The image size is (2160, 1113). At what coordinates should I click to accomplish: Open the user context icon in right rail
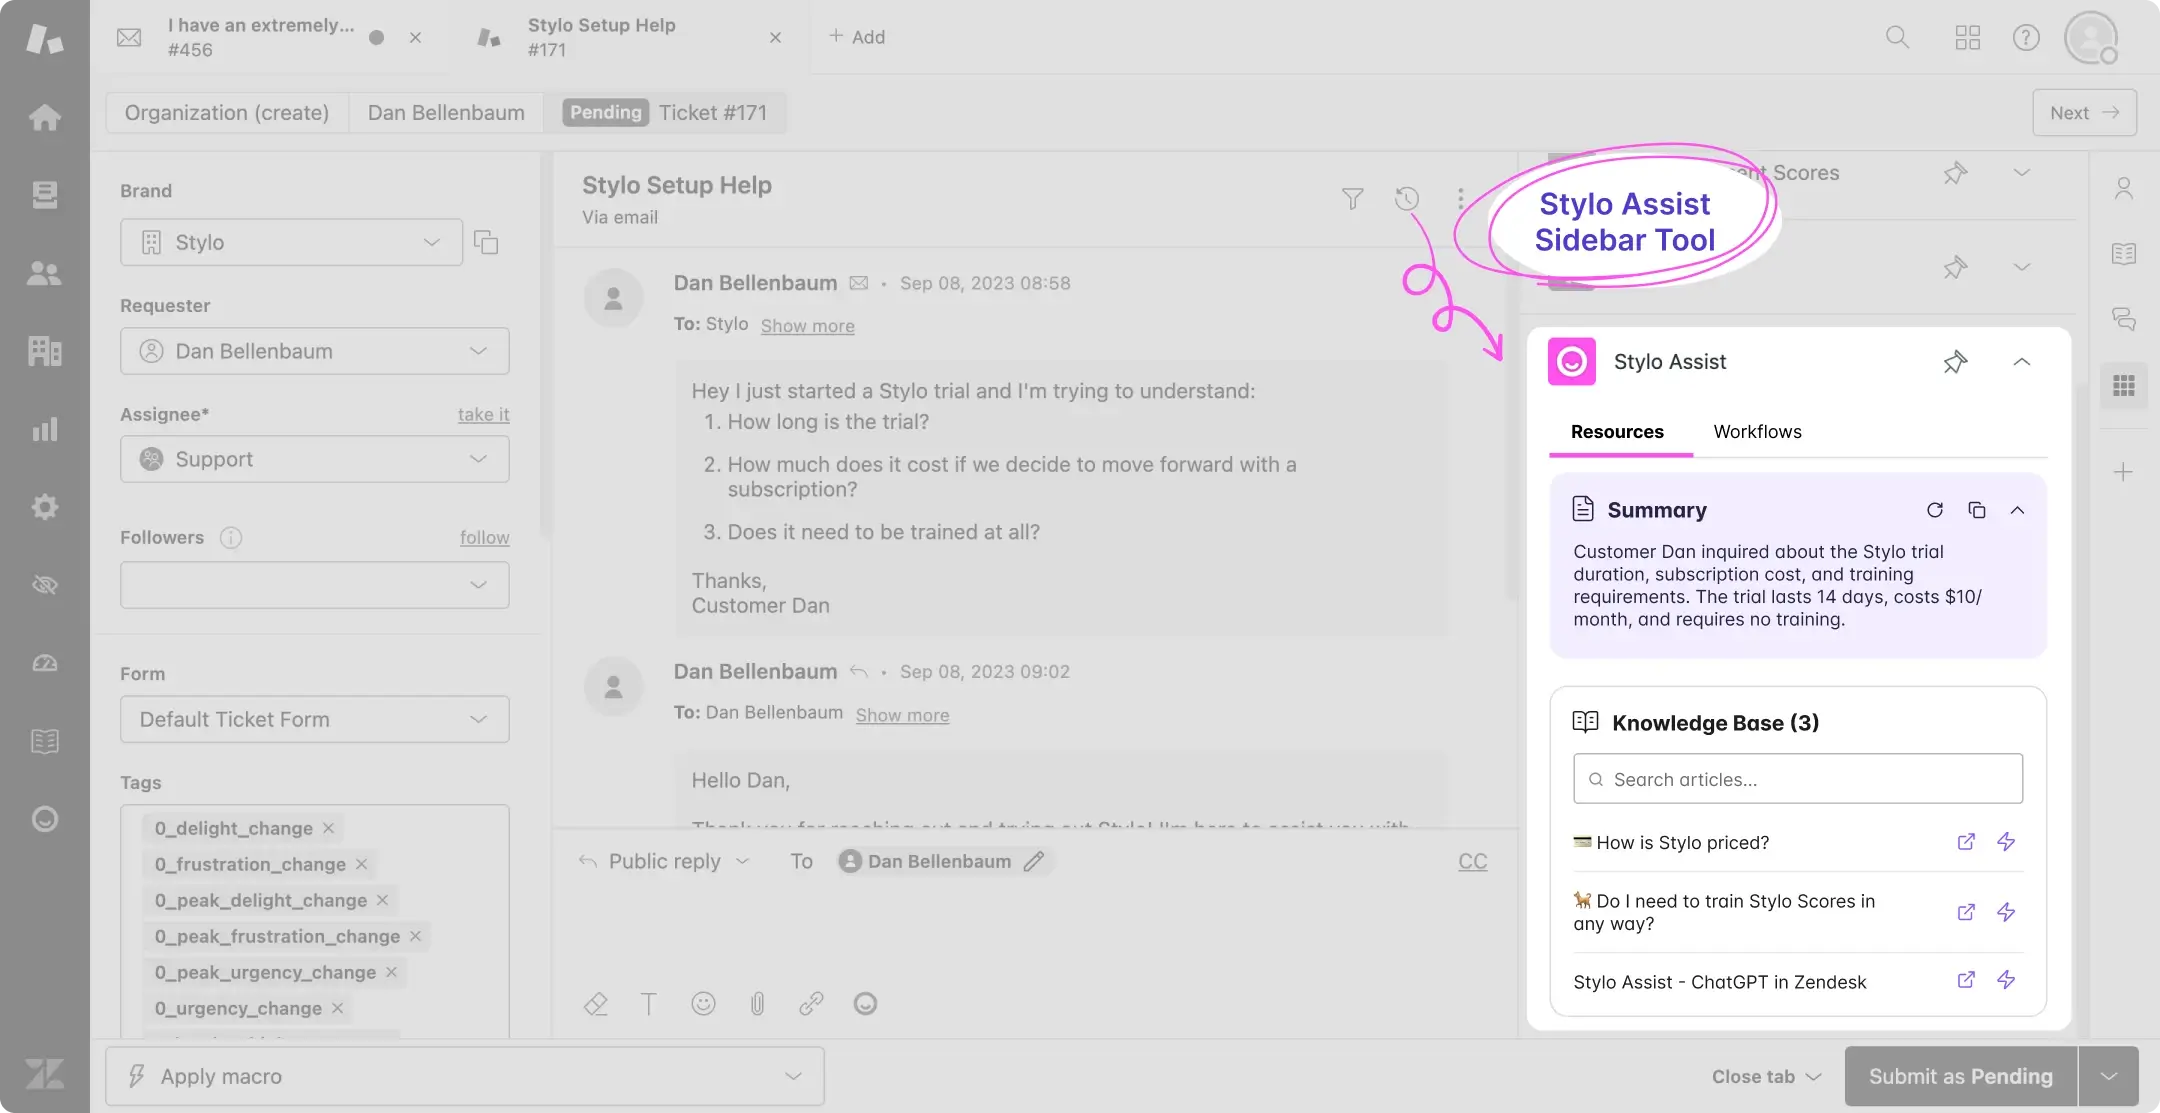2123,188
